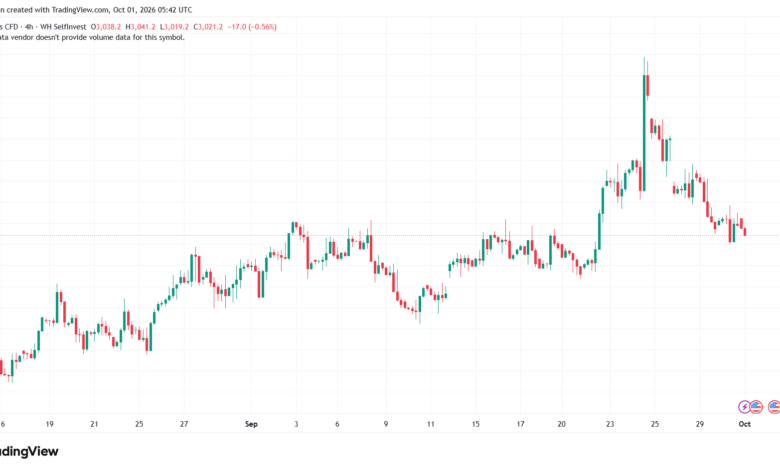Click the 9 date label on the time axis
Screen dimensions: 780x470
click(386, 424)
